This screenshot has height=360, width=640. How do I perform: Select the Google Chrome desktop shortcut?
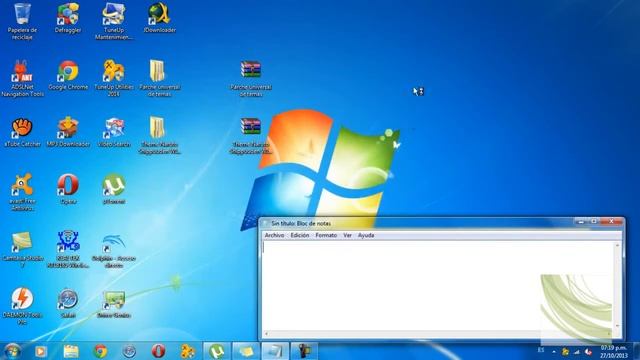coord(68,76)
